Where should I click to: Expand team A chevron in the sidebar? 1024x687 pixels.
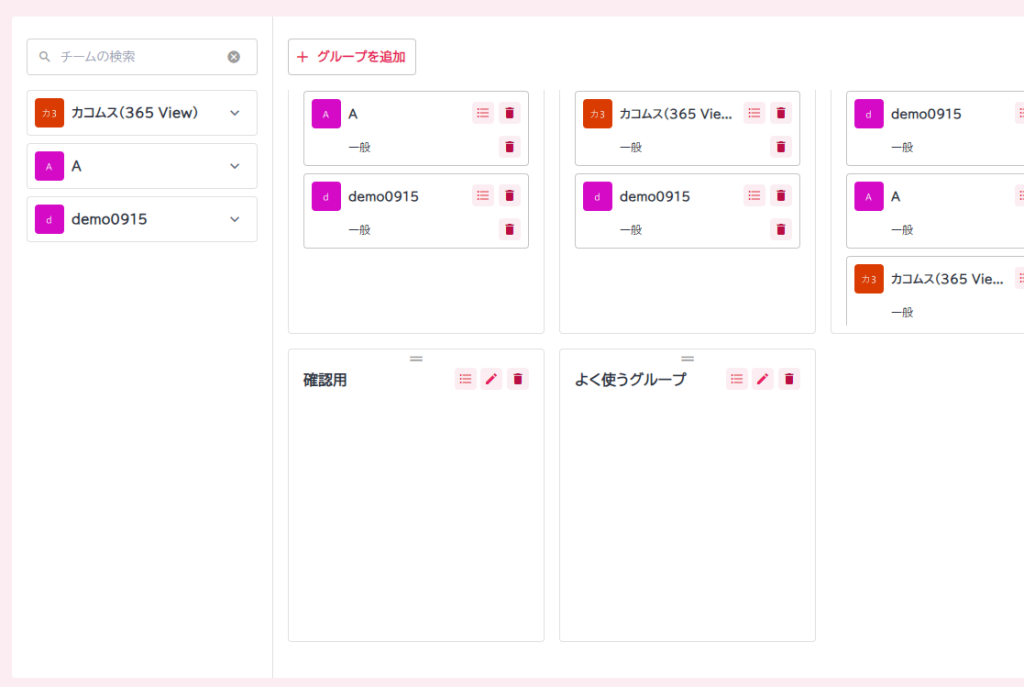click(x=235, y=166)
